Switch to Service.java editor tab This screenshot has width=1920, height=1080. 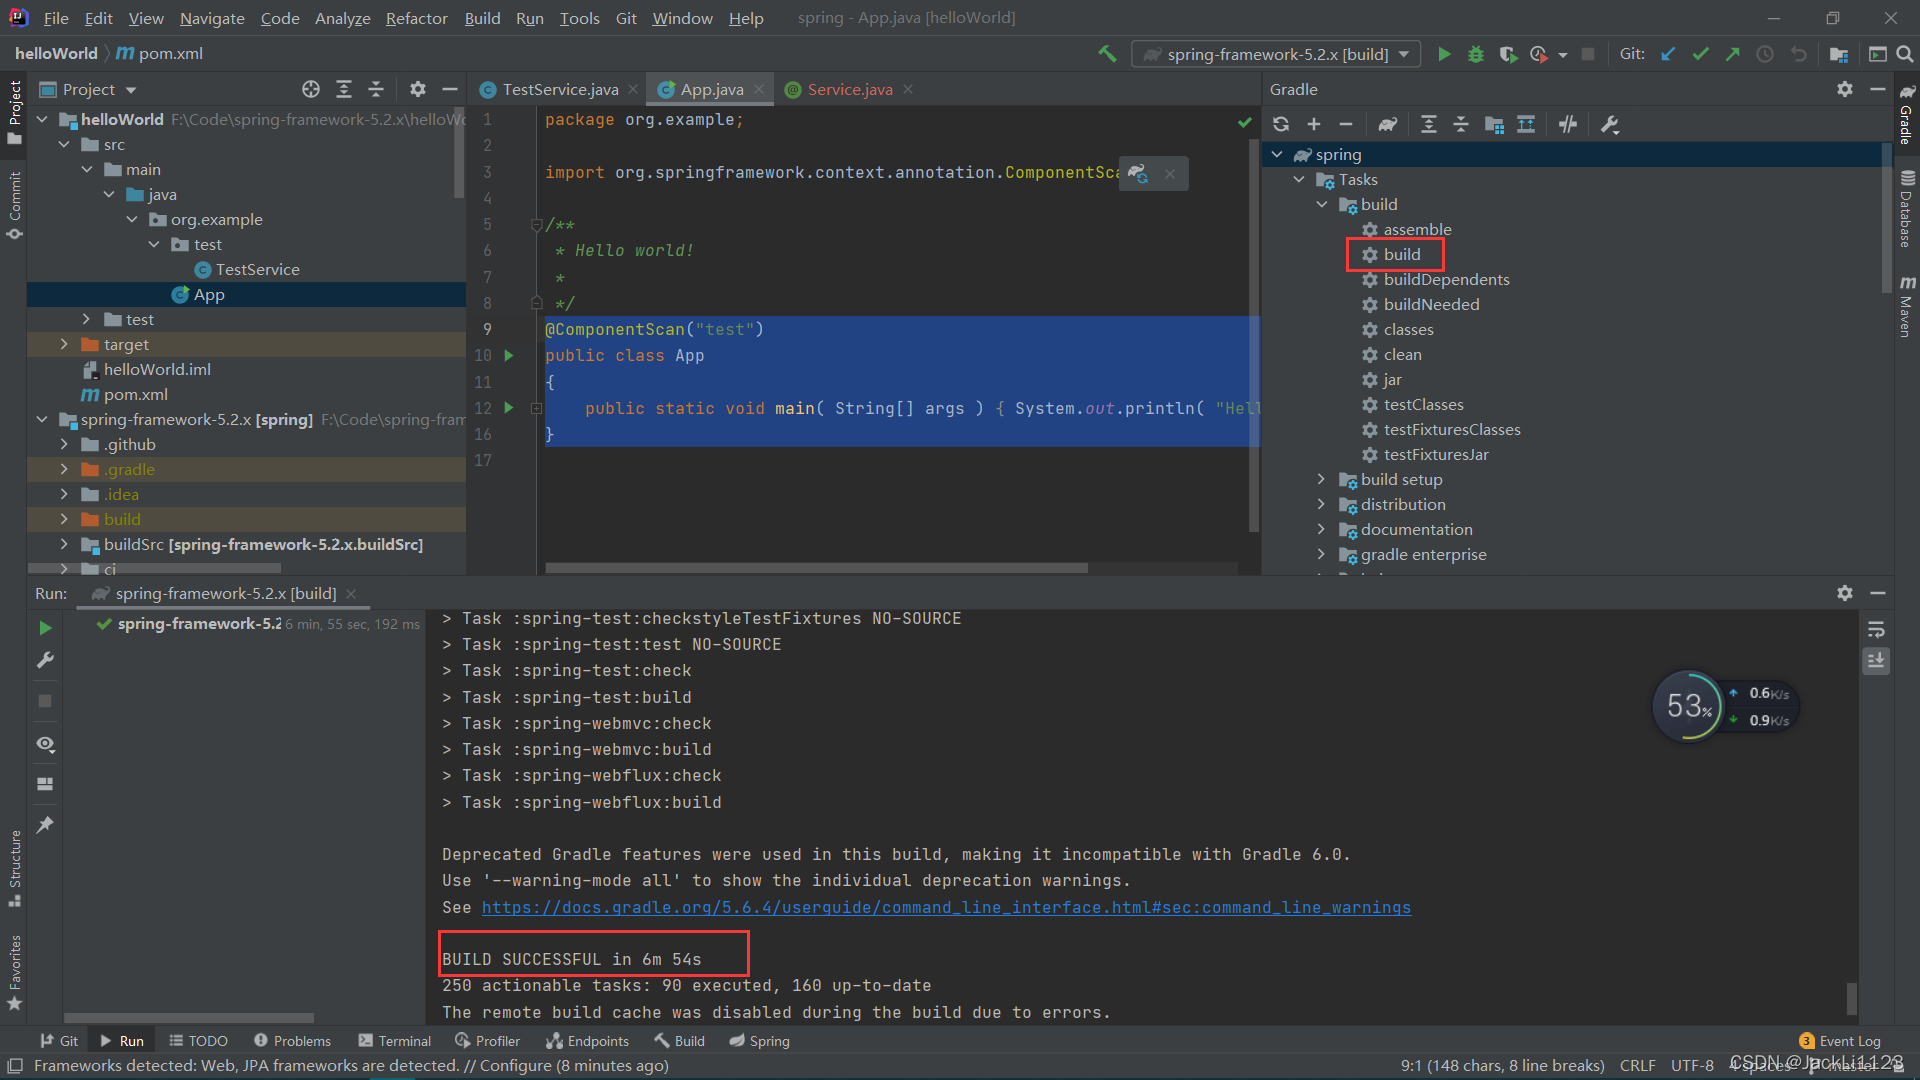(850, 89)
